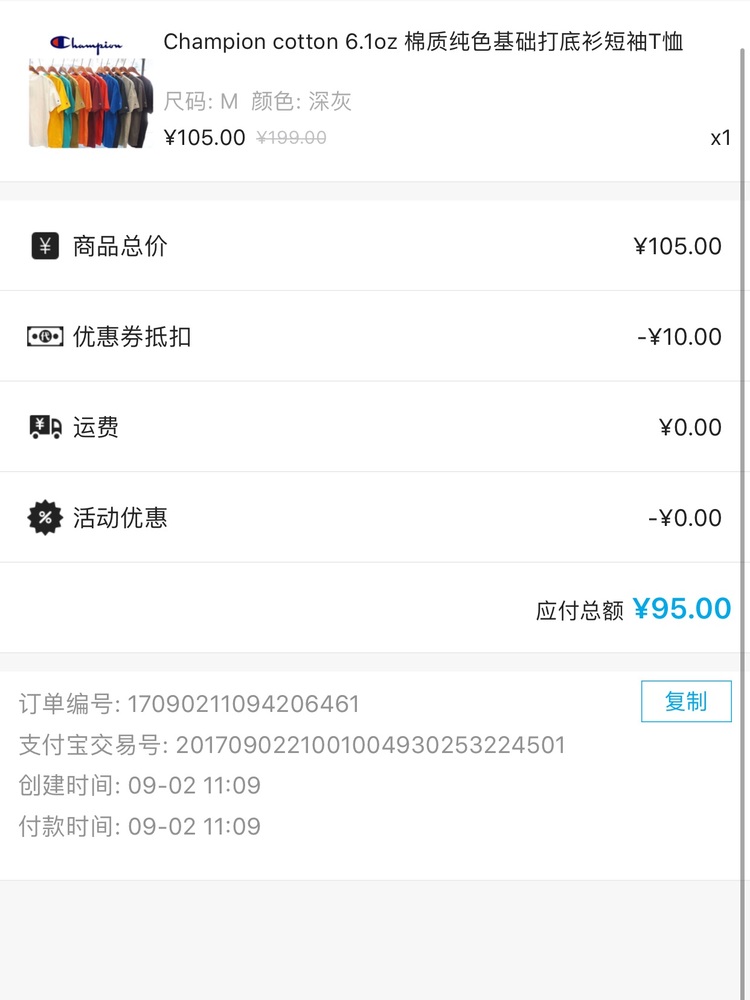Click the coupon discount -¥10.00 amount

679,336
